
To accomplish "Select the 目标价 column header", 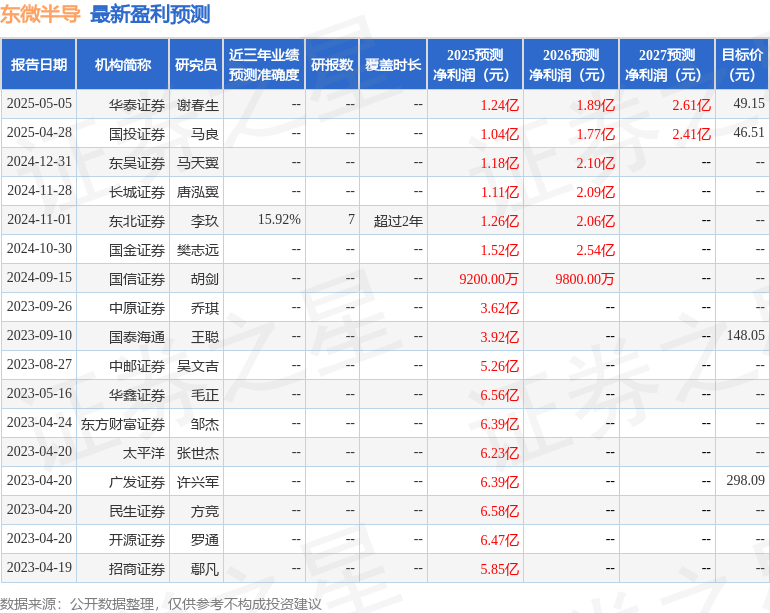I will tap(742, 64).
